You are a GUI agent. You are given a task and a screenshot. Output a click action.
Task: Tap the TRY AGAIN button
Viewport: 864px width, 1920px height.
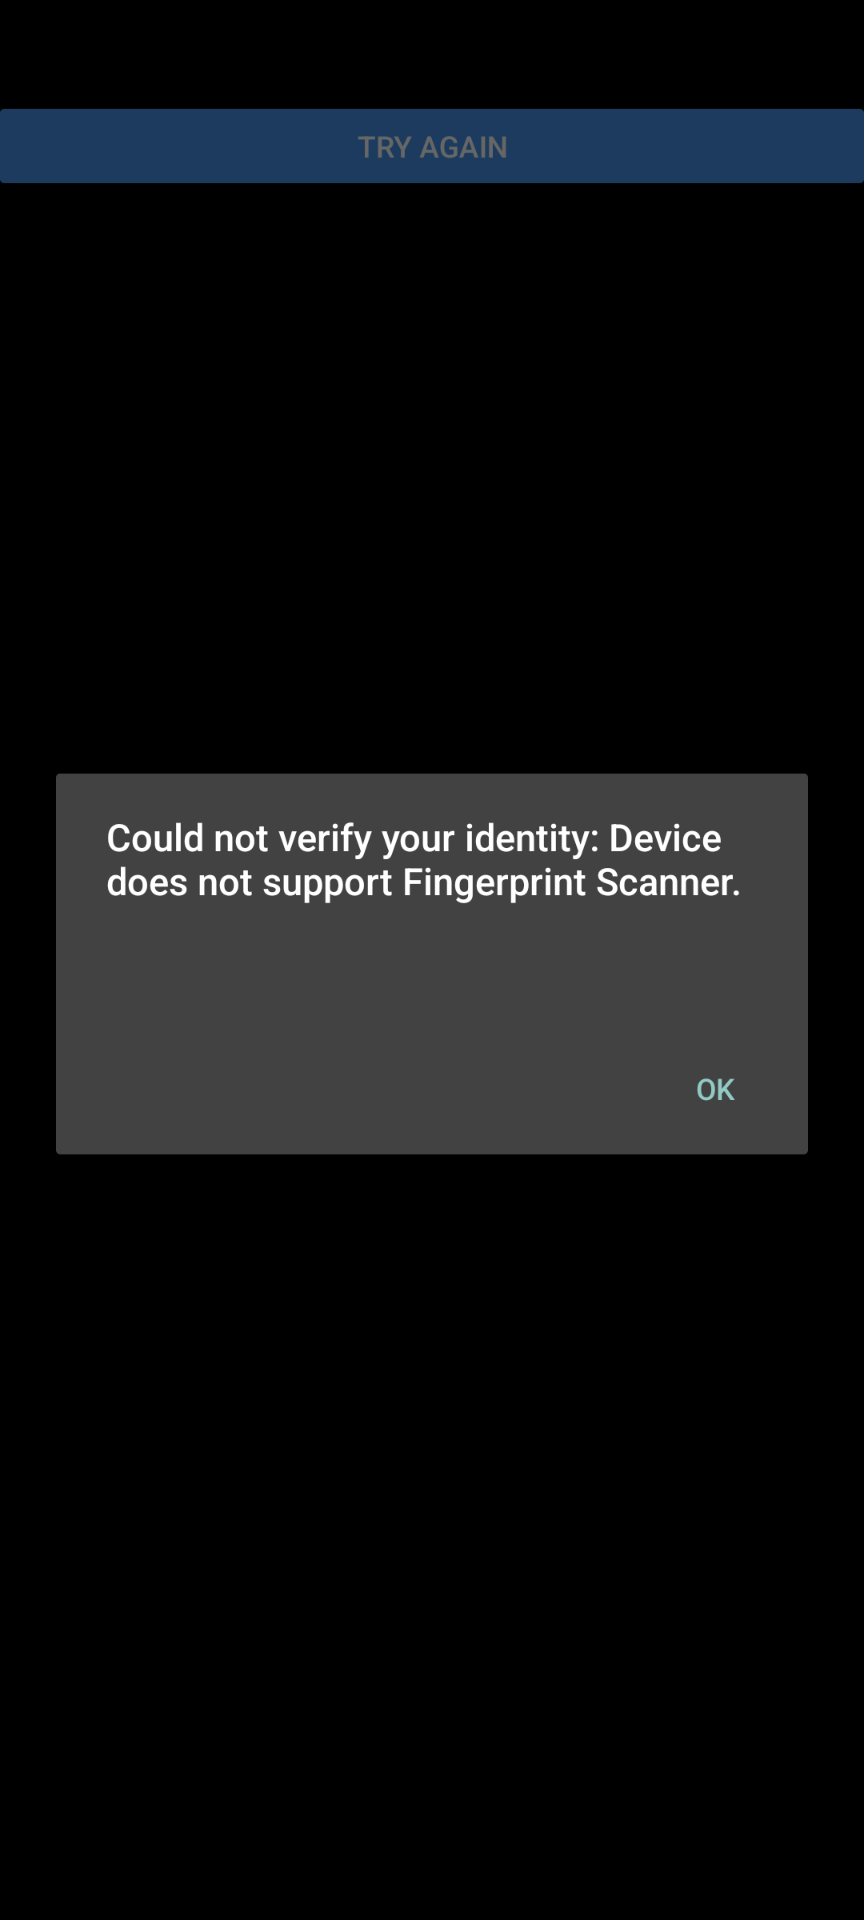click(x=432, y=146)
